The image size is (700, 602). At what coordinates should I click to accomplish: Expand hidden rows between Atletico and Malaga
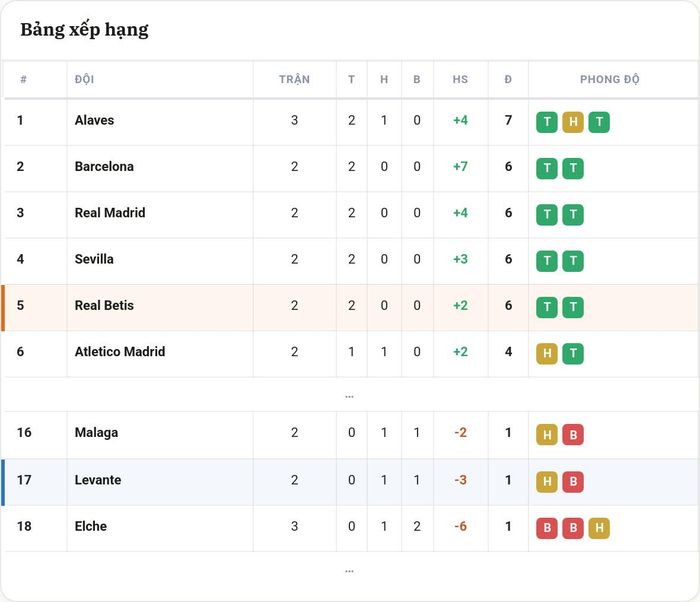[350, 396]
